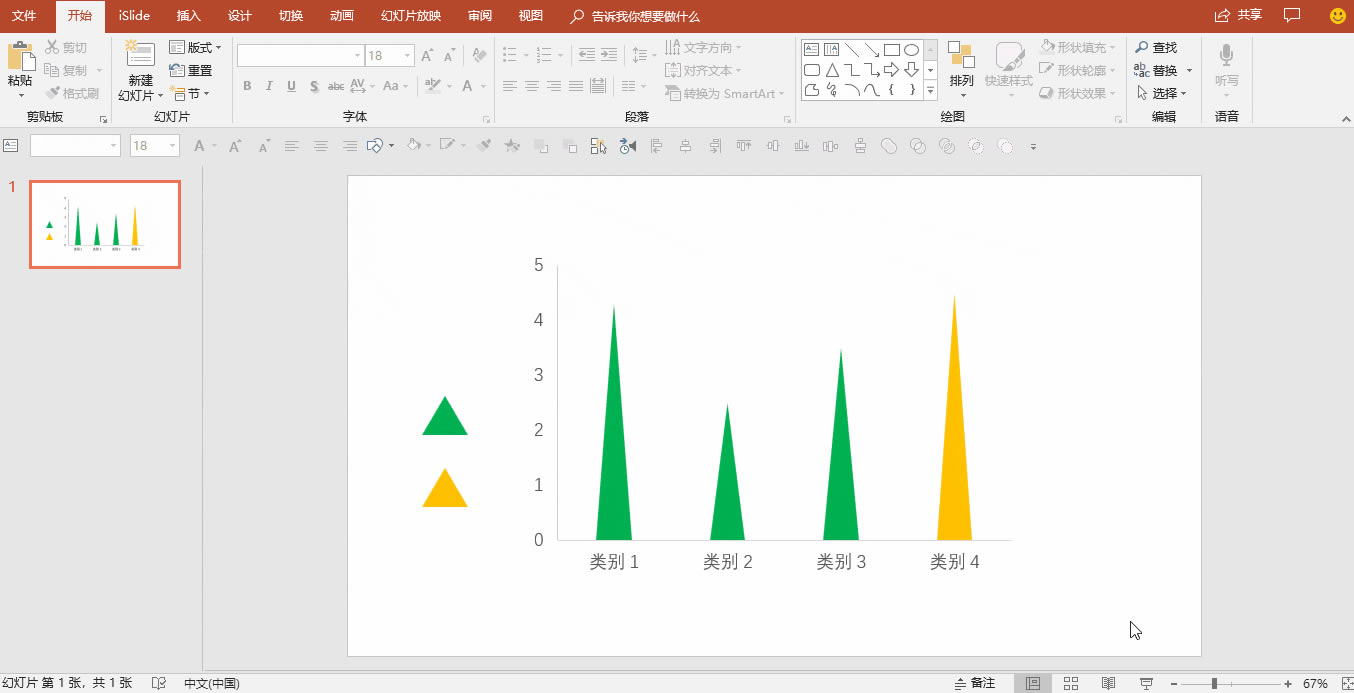Open the Selection Pane icon in quick toolbar
The image size is (1354, 693).
click(598, 146)
